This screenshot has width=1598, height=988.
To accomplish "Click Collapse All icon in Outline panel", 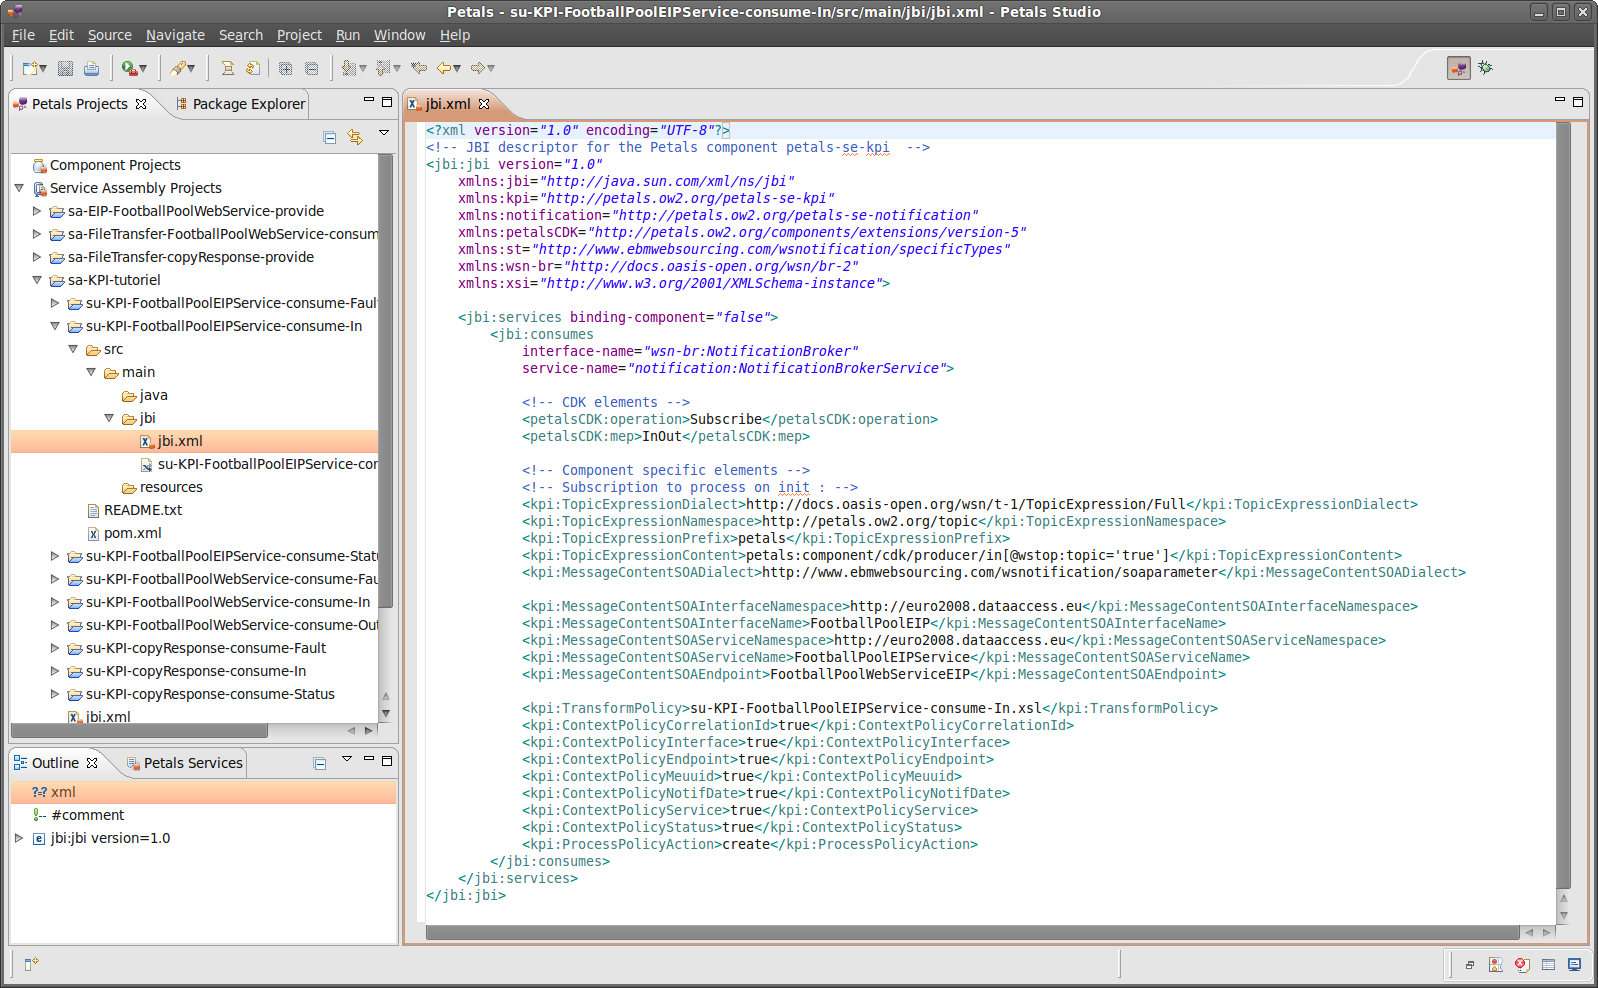I will click(x=320, y=763).
